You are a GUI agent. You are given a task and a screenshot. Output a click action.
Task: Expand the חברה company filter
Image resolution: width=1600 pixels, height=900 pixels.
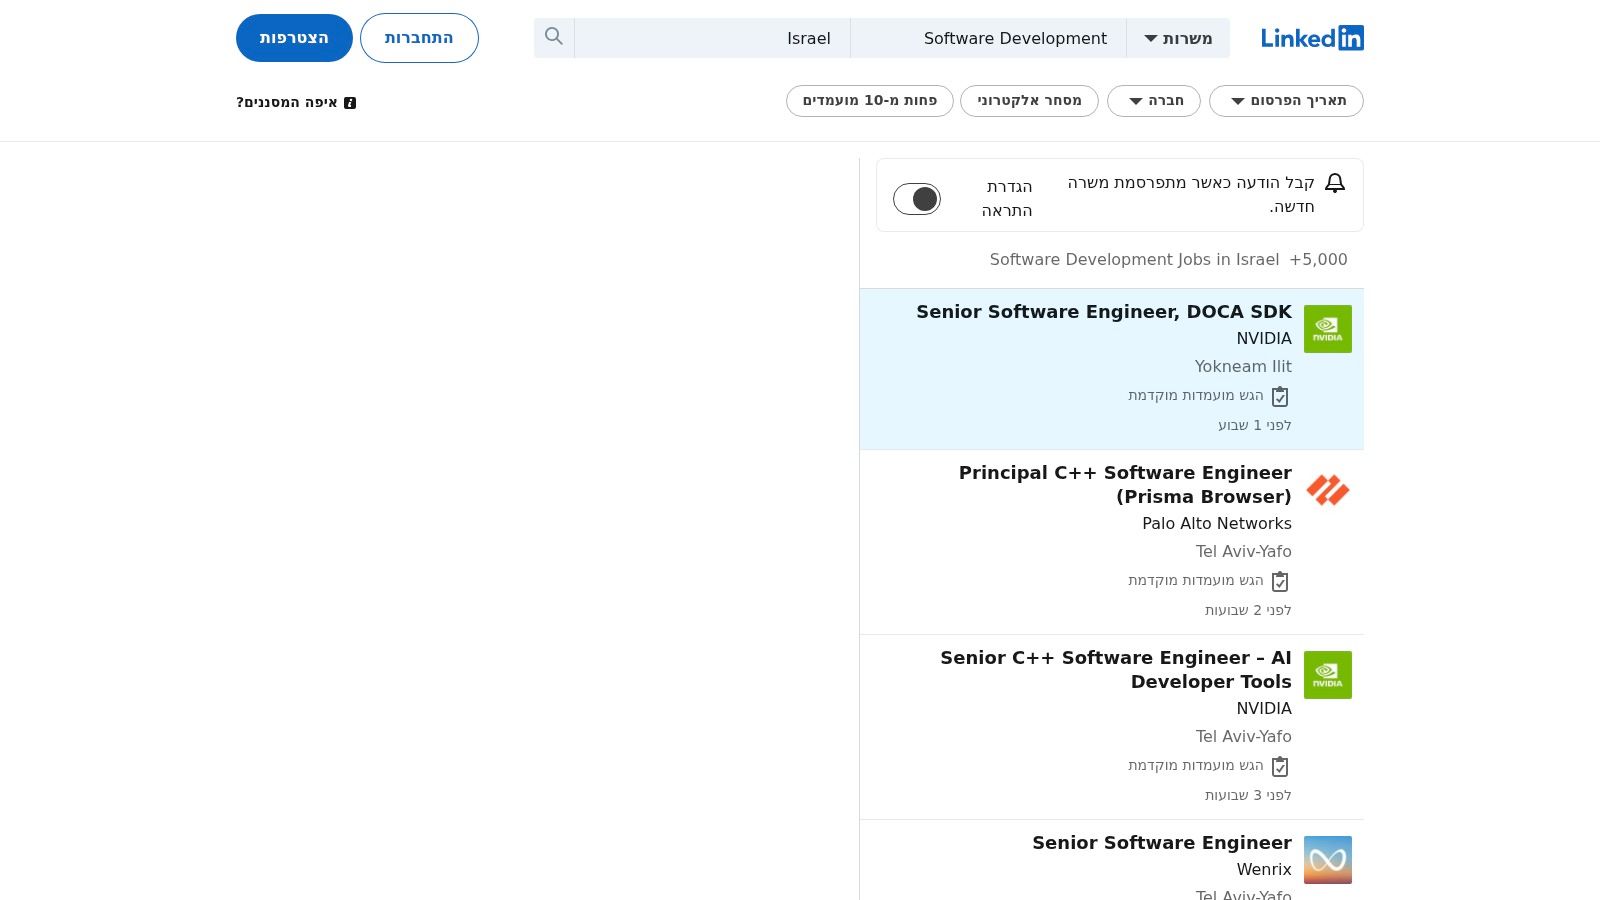pos(1154,101)
